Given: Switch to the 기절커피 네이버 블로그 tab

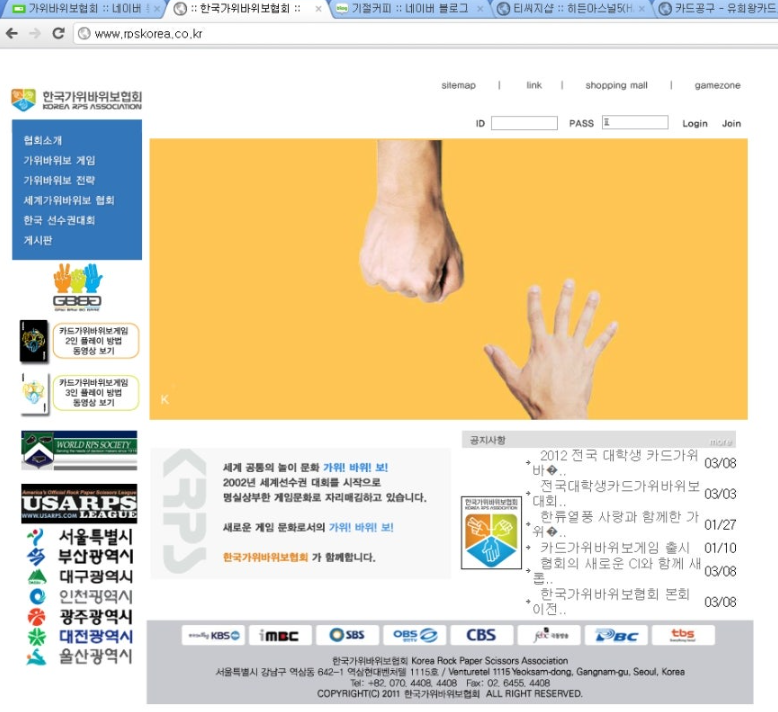Looking at the screenshot, I should point(409,8).
